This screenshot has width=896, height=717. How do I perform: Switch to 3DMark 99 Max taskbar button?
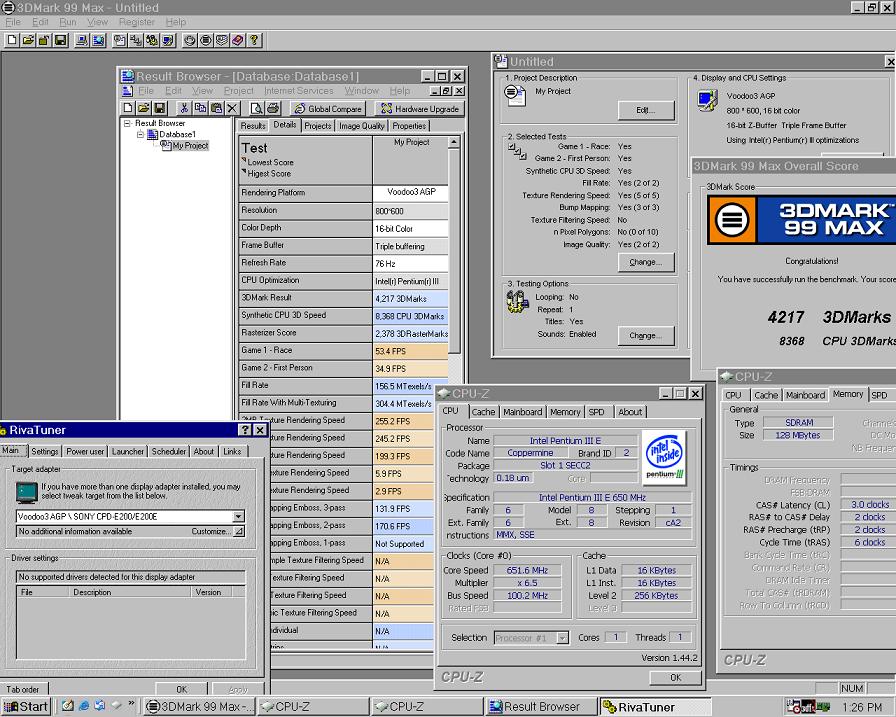point(199,707)
